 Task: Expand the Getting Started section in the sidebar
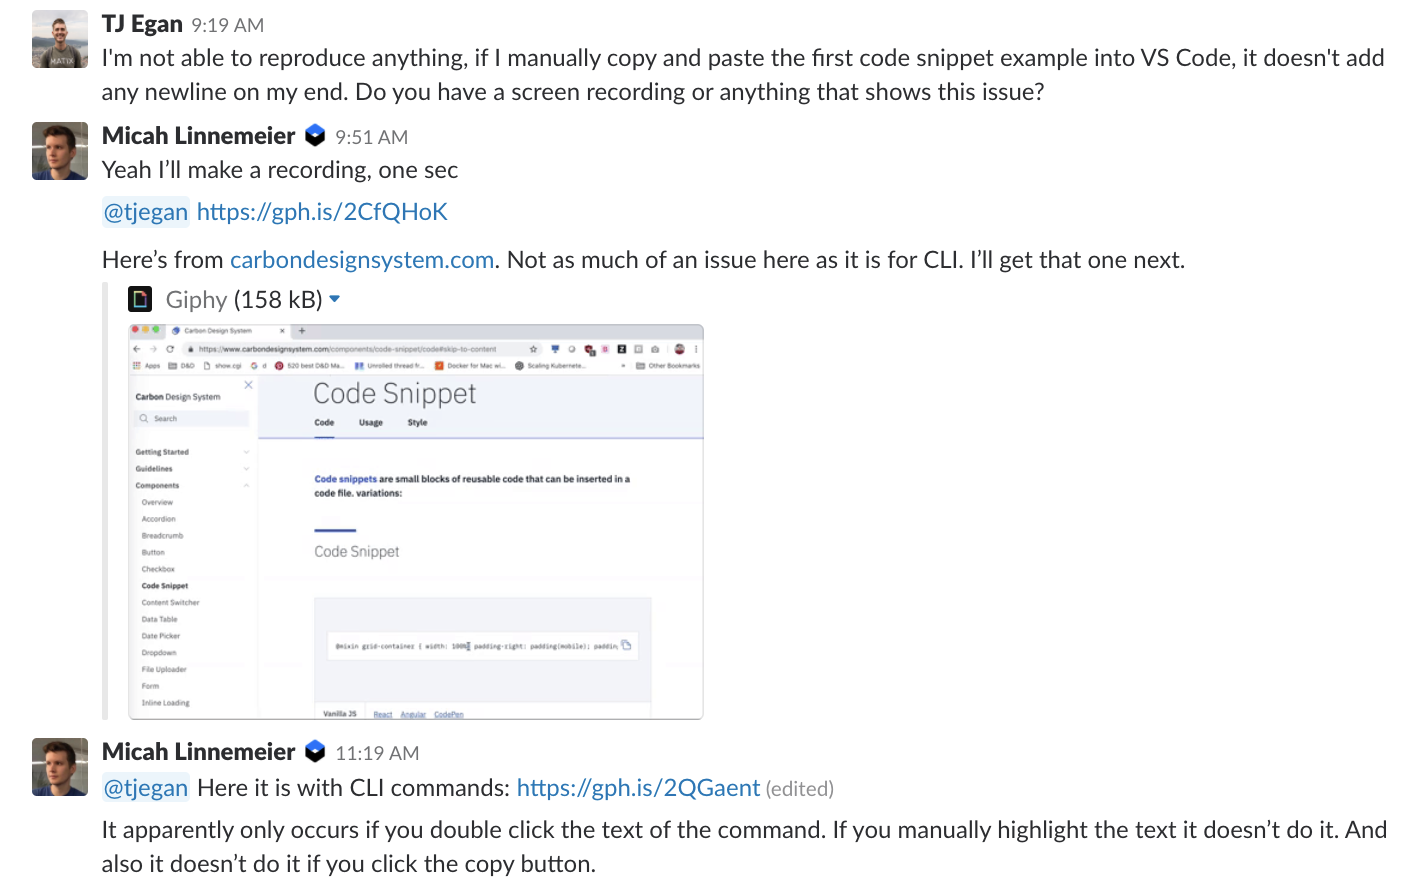pyautogui.click(x=247, y=452)
